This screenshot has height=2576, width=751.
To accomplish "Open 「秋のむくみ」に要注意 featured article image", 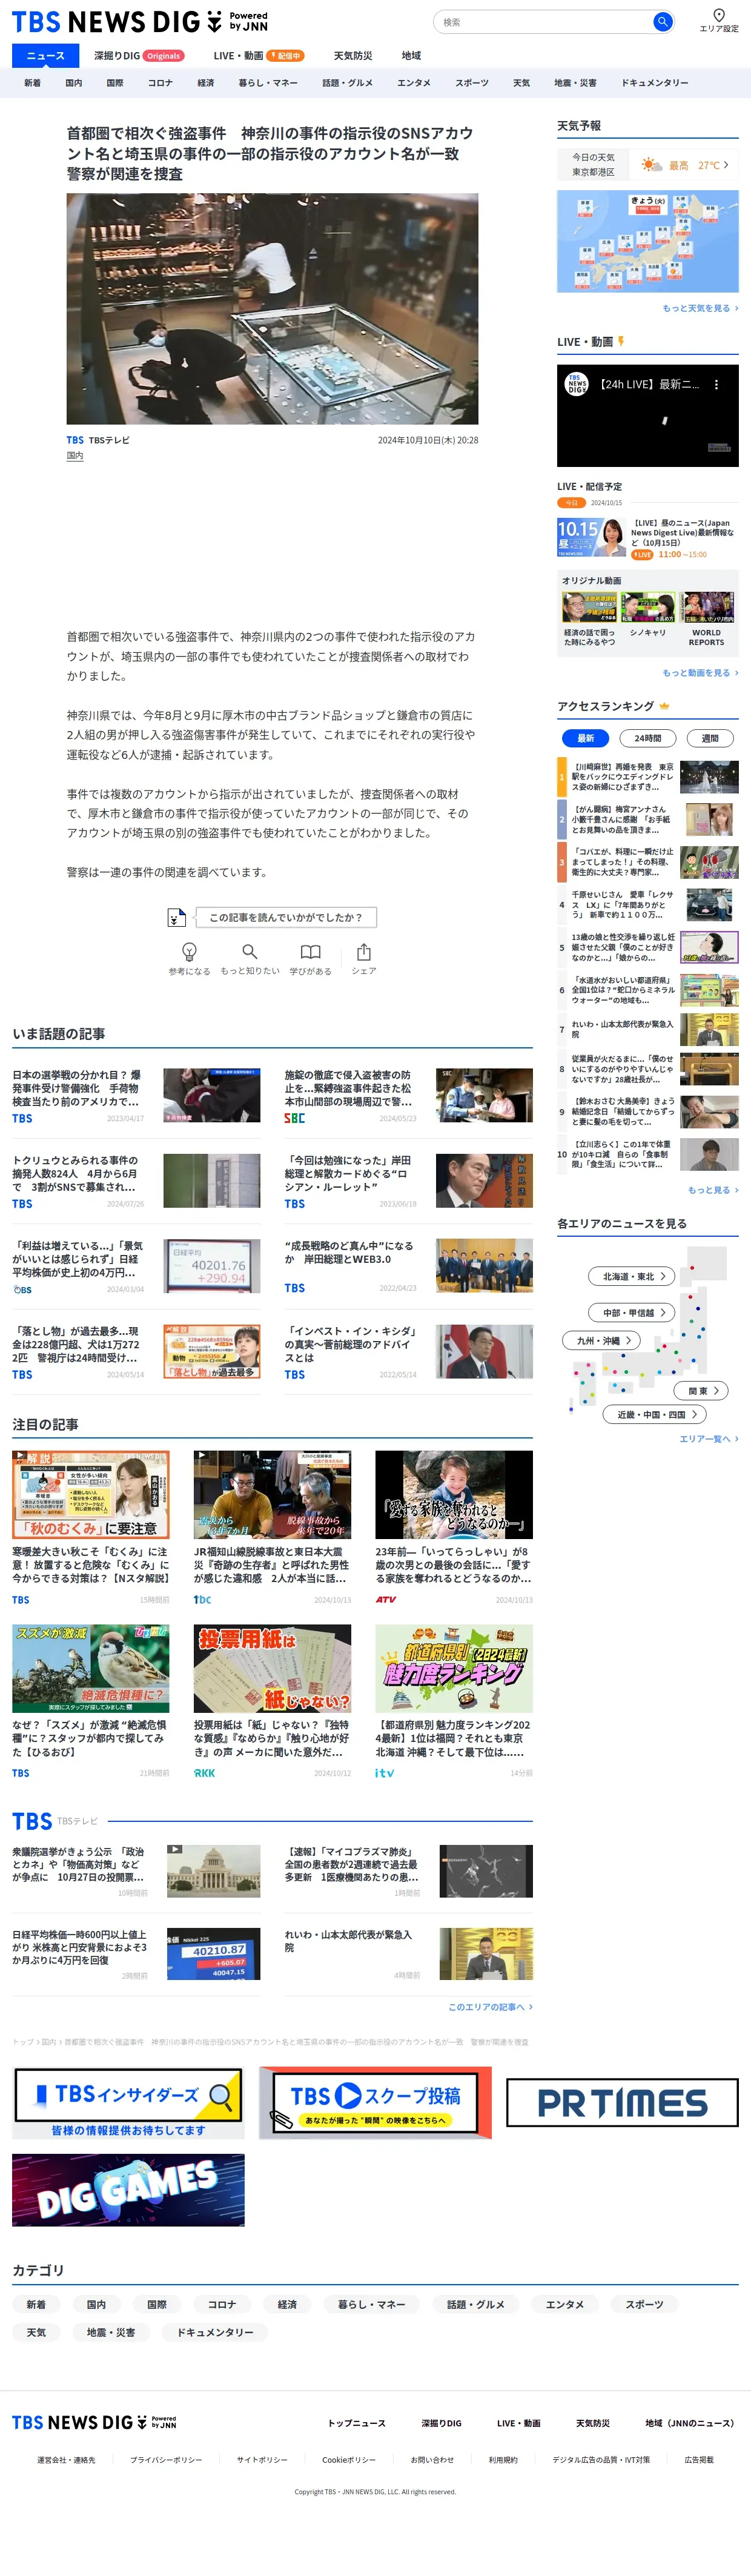I will [91, 1495].
